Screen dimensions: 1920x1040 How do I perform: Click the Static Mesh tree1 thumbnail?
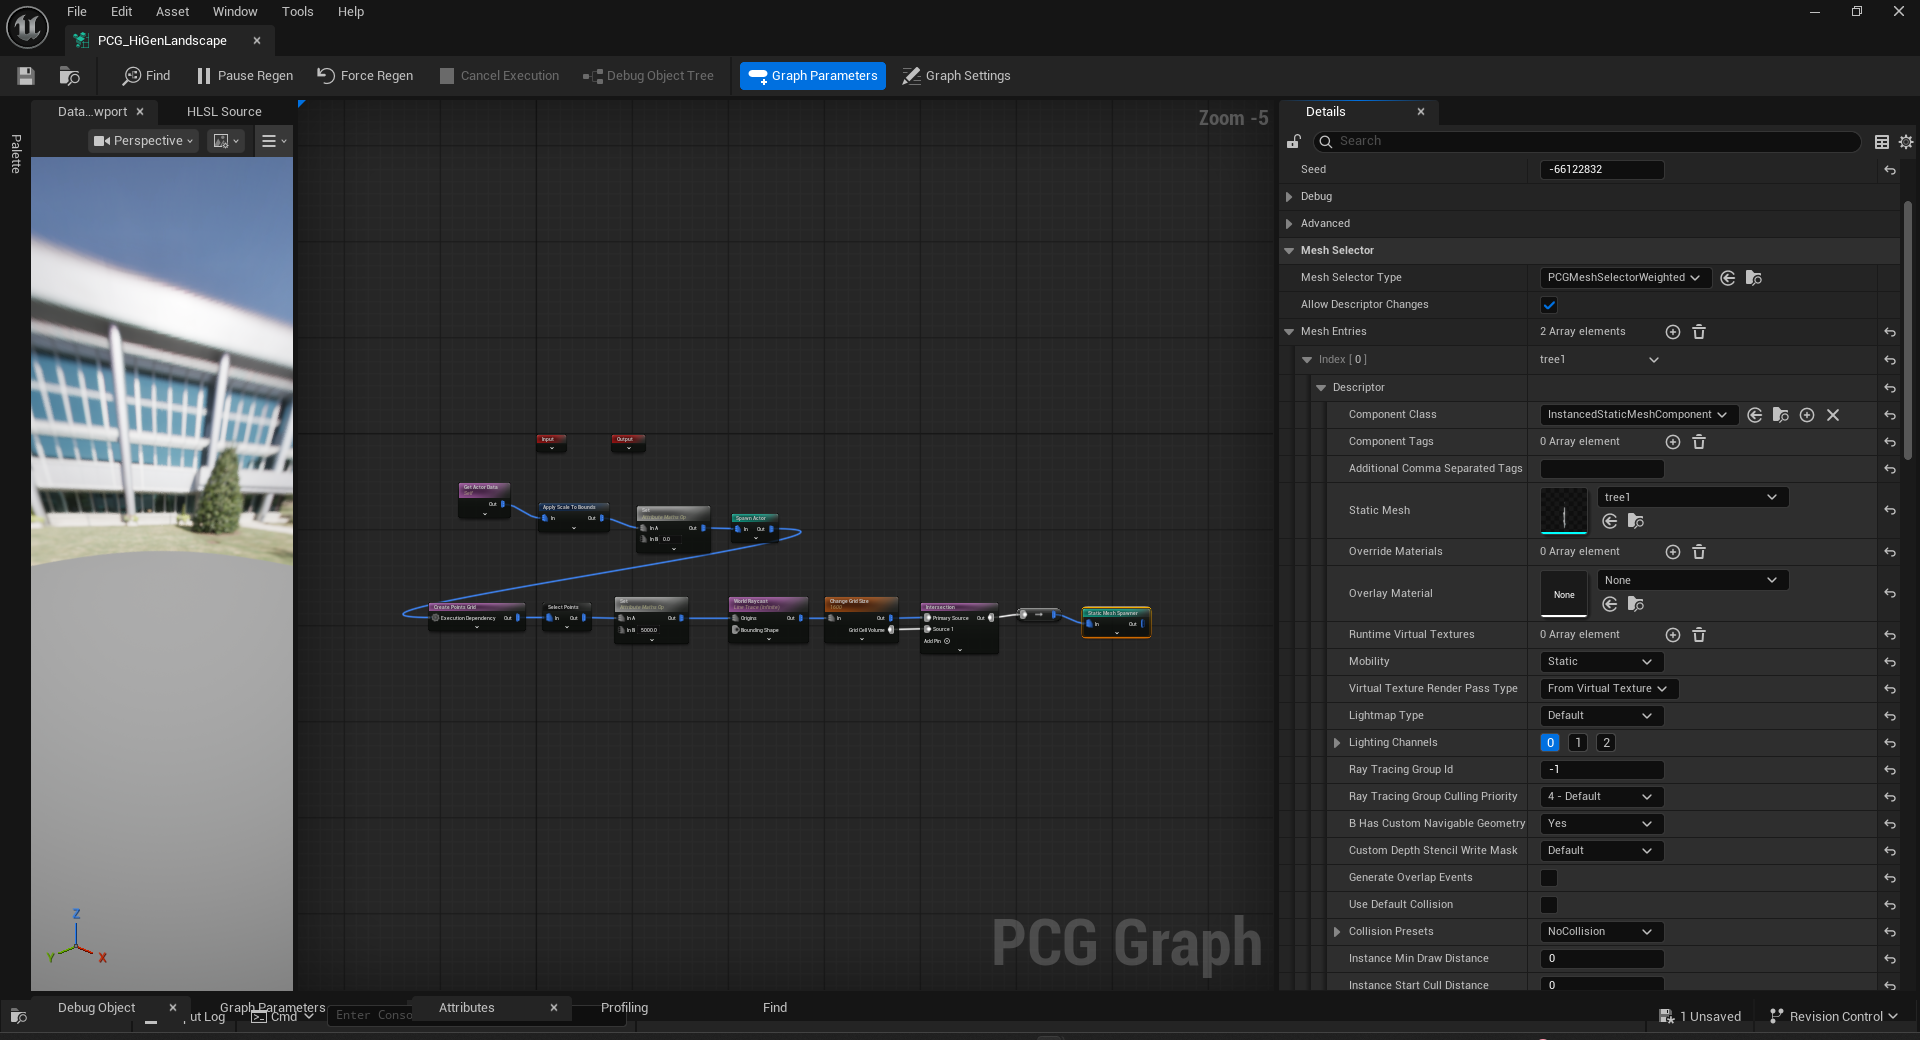[x=1564, y=511]
